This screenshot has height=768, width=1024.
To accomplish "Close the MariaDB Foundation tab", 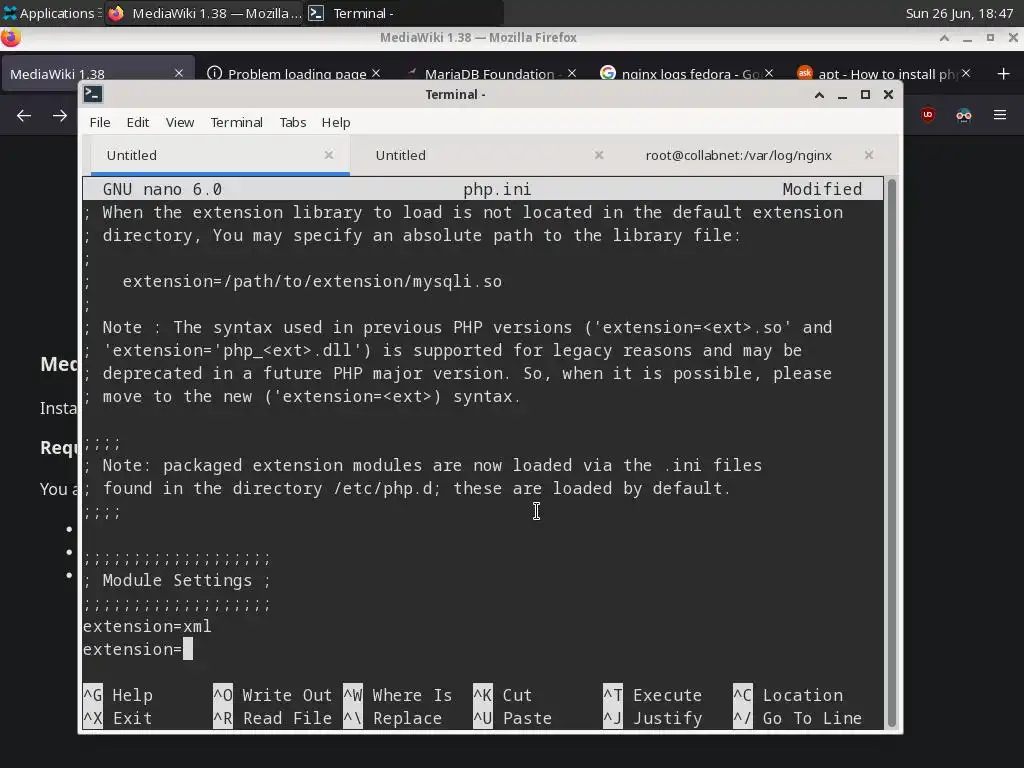I will [x=572, y=73].
